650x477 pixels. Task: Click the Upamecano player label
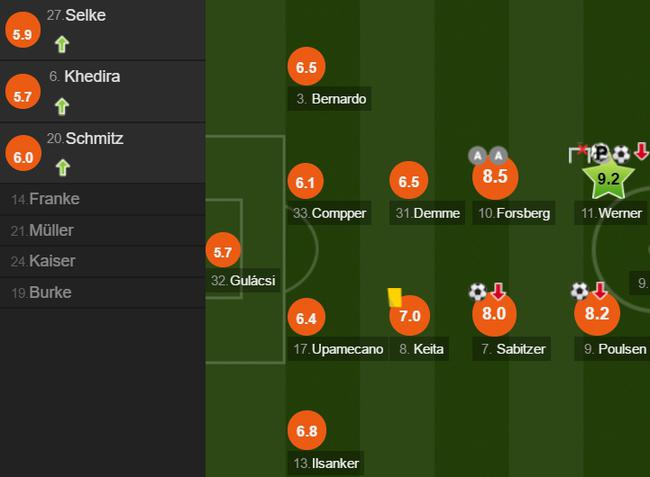(346, 349)
